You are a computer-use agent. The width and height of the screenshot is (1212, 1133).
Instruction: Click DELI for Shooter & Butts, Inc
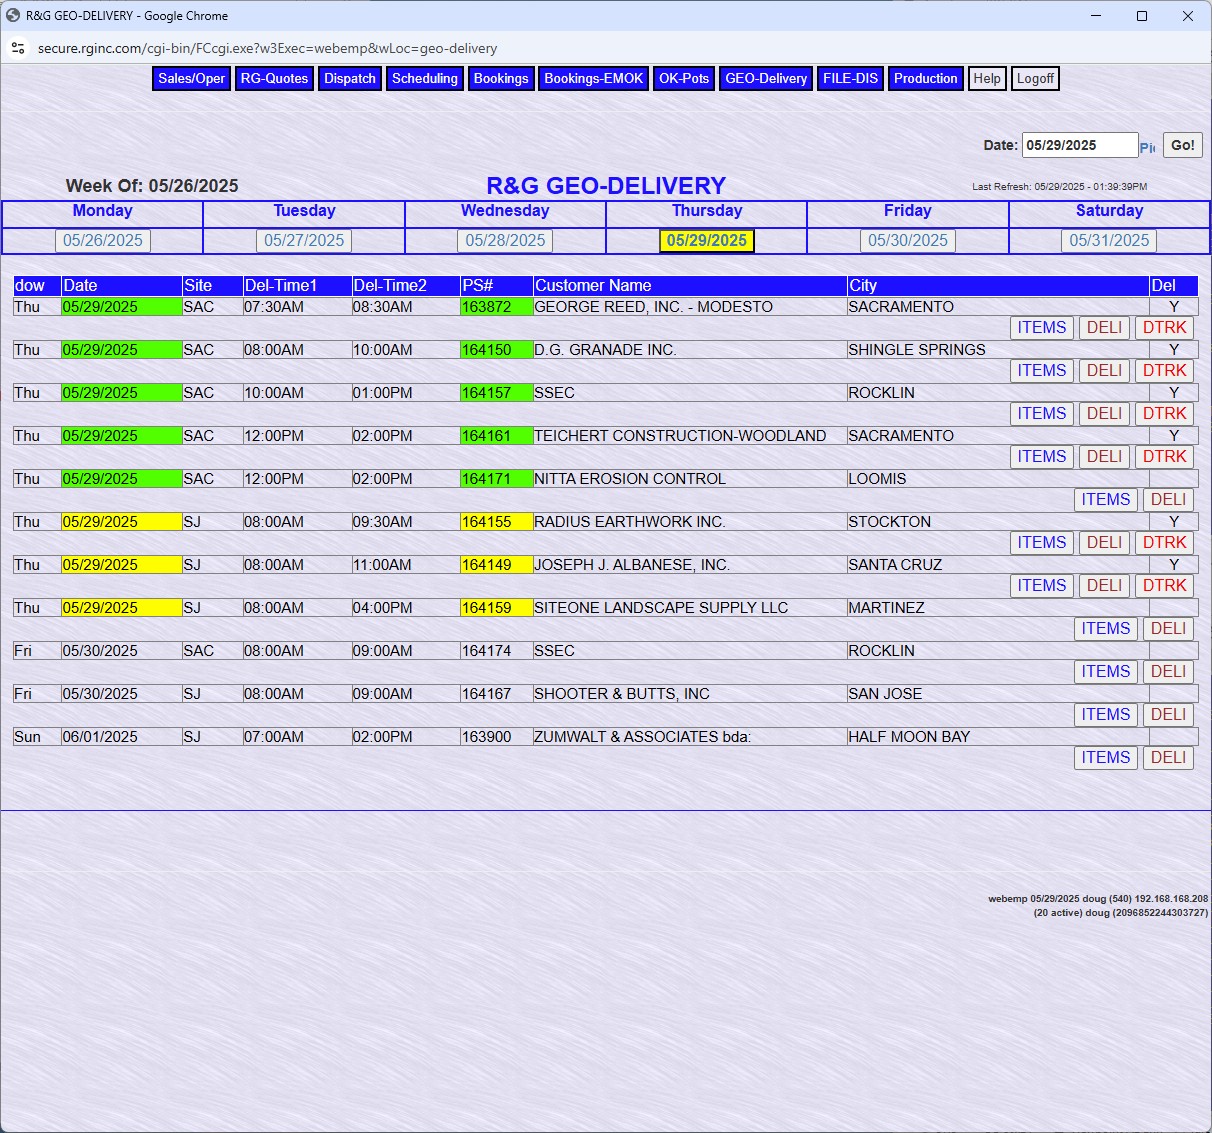(1168, 715)
